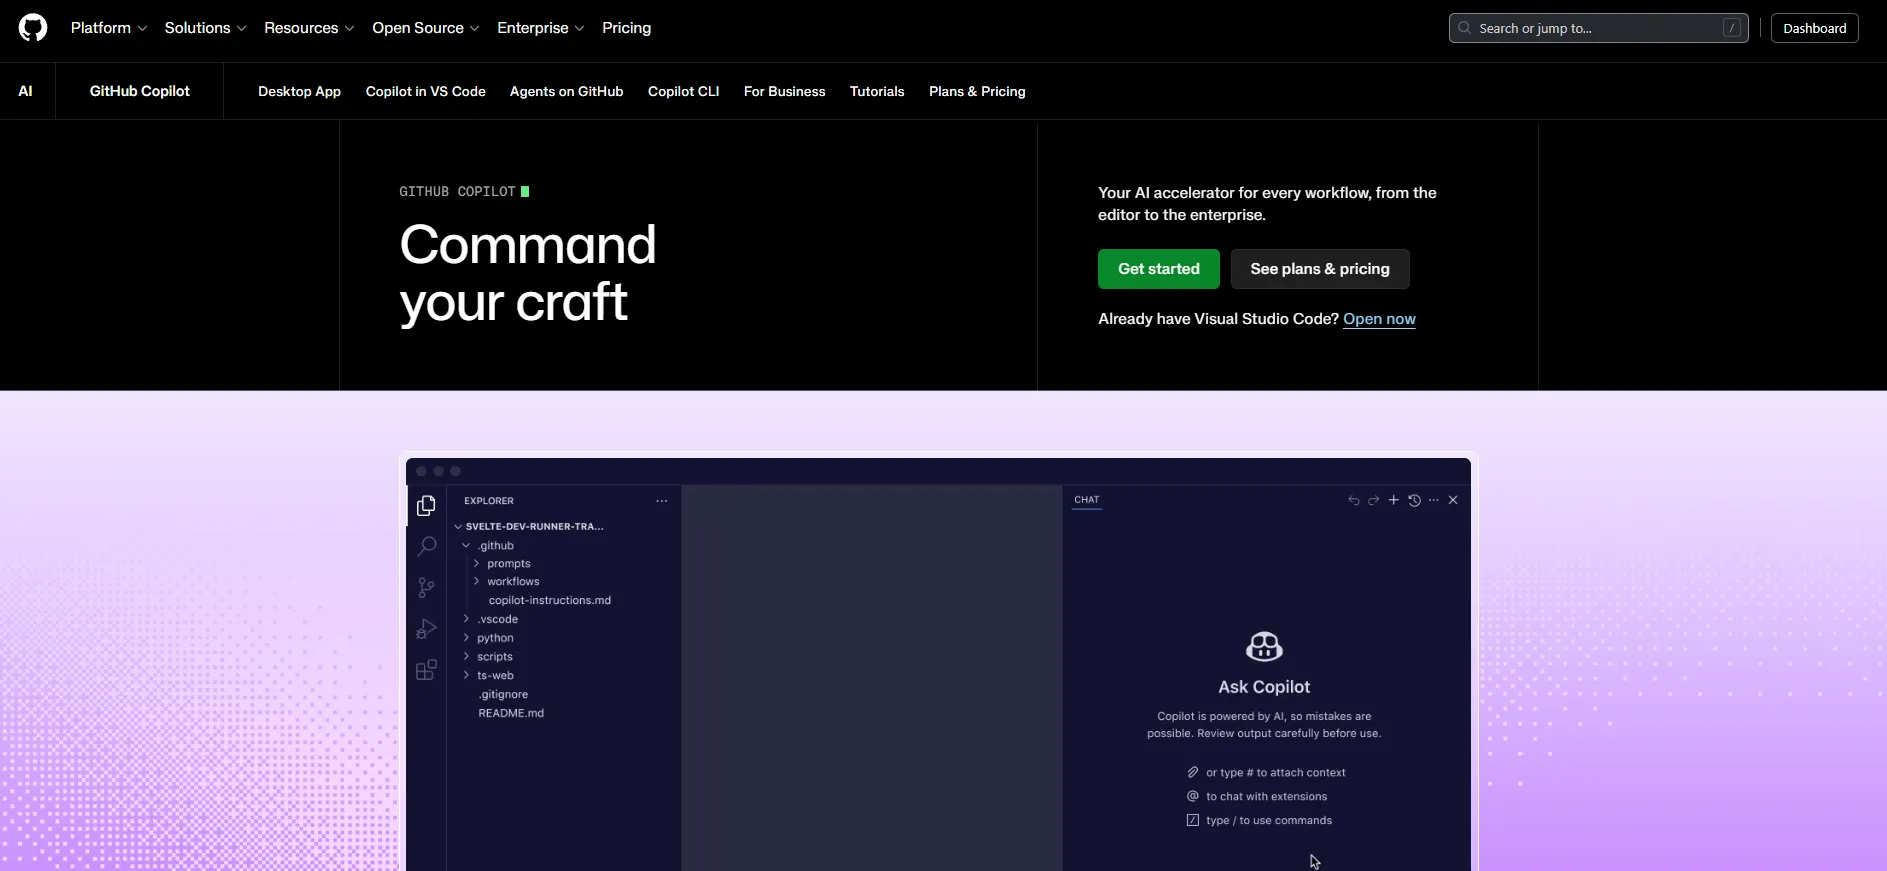Follow the Open now link

tap(1379, 319)
